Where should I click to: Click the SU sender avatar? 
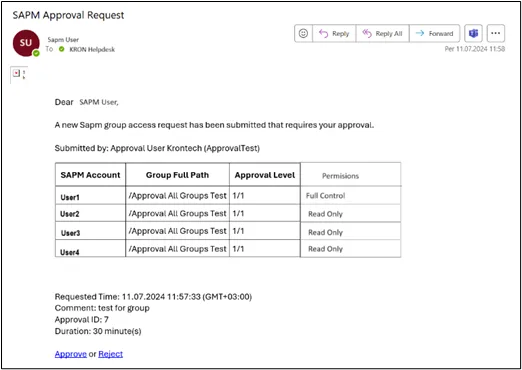point(26,43)
